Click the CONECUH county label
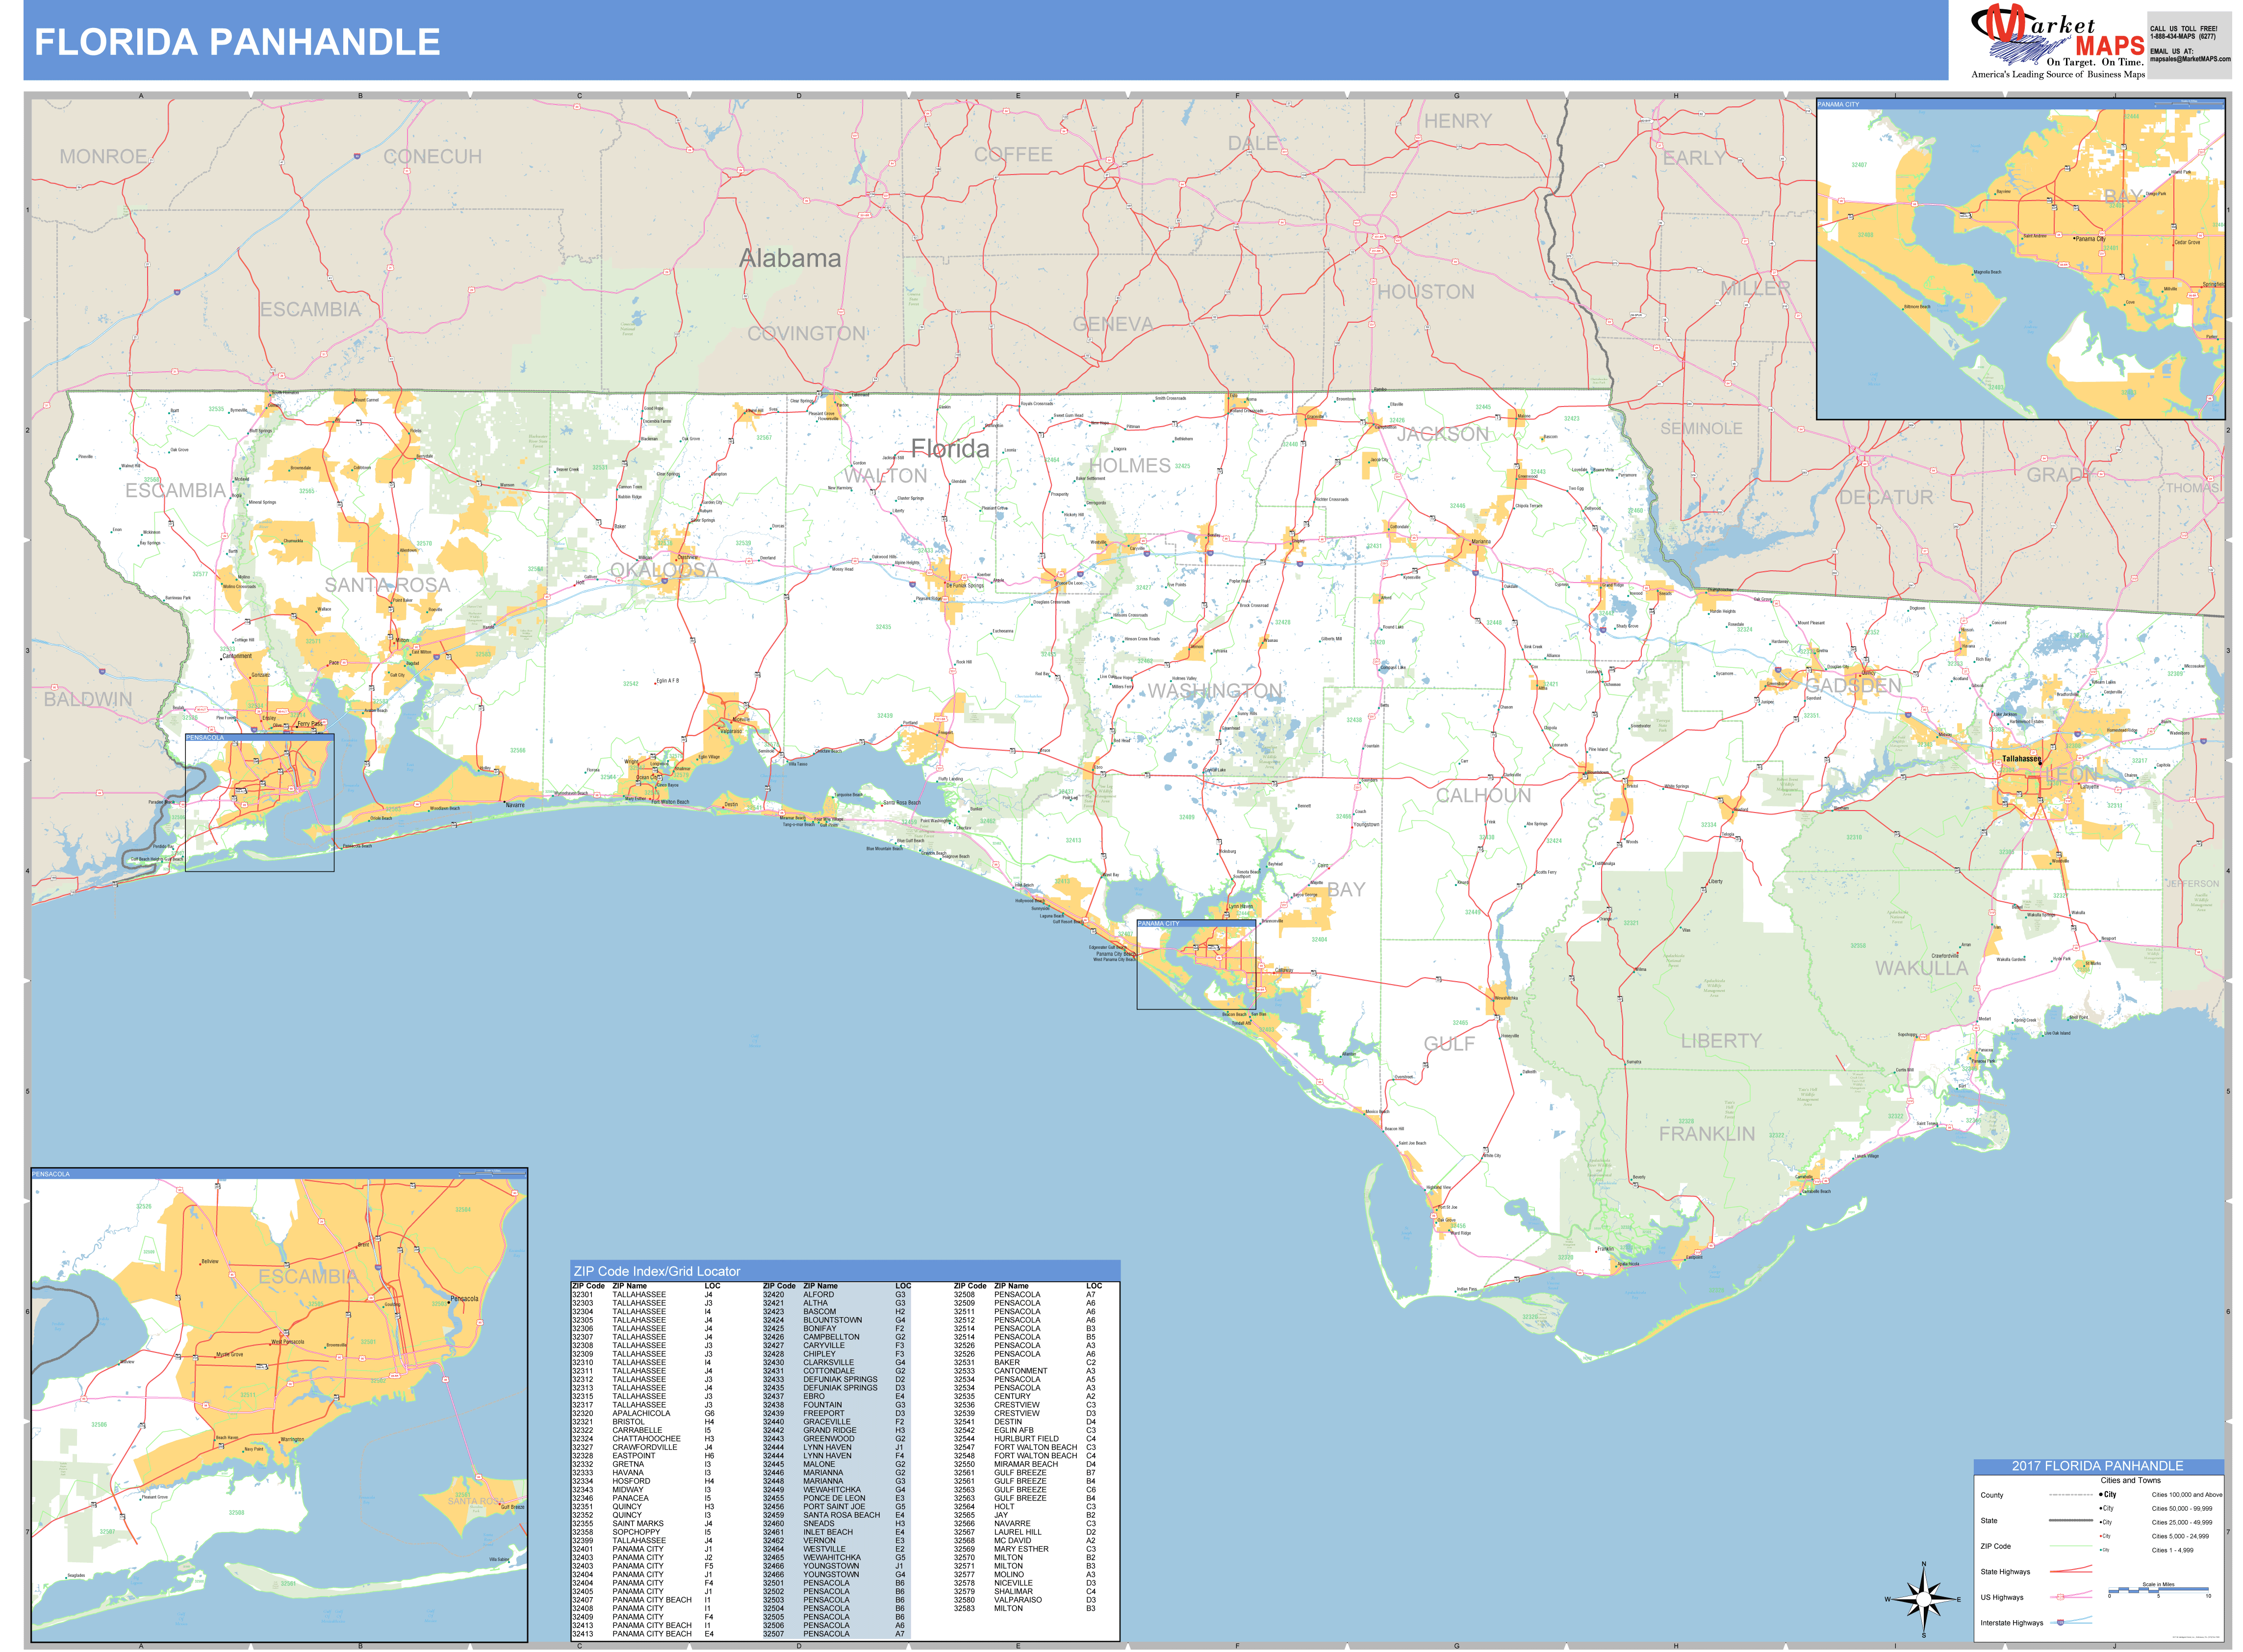 pos(432,157)
